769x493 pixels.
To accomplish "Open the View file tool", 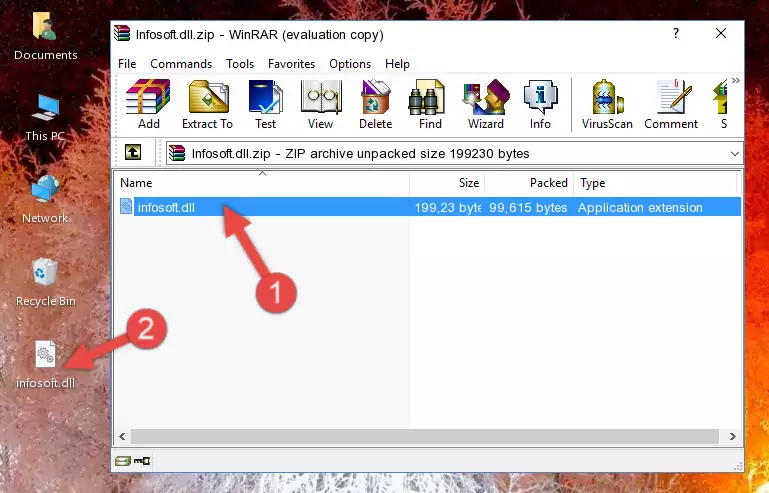I will click(x=321, y=104).
